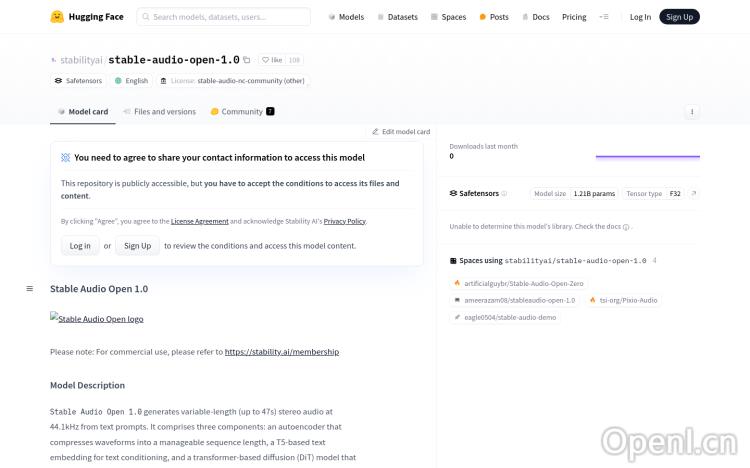
Task: Switch to the Model card tab
Action: tap(83, 111)
